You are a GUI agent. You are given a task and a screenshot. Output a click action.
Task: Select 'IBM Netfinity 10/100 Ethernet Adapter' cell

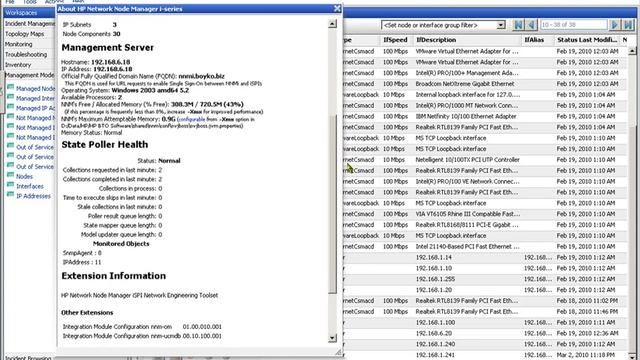click(466, 116)
